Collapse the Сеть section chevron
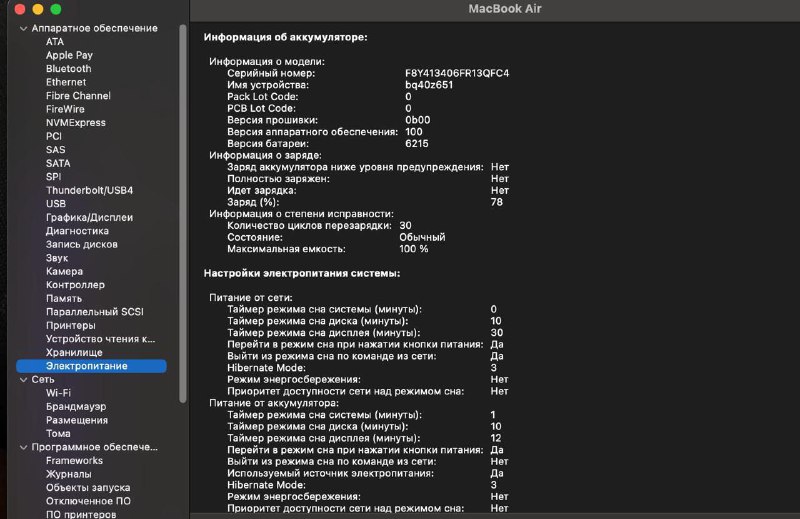800x519 pixels. pyautogui.click(x=23, y=380)
